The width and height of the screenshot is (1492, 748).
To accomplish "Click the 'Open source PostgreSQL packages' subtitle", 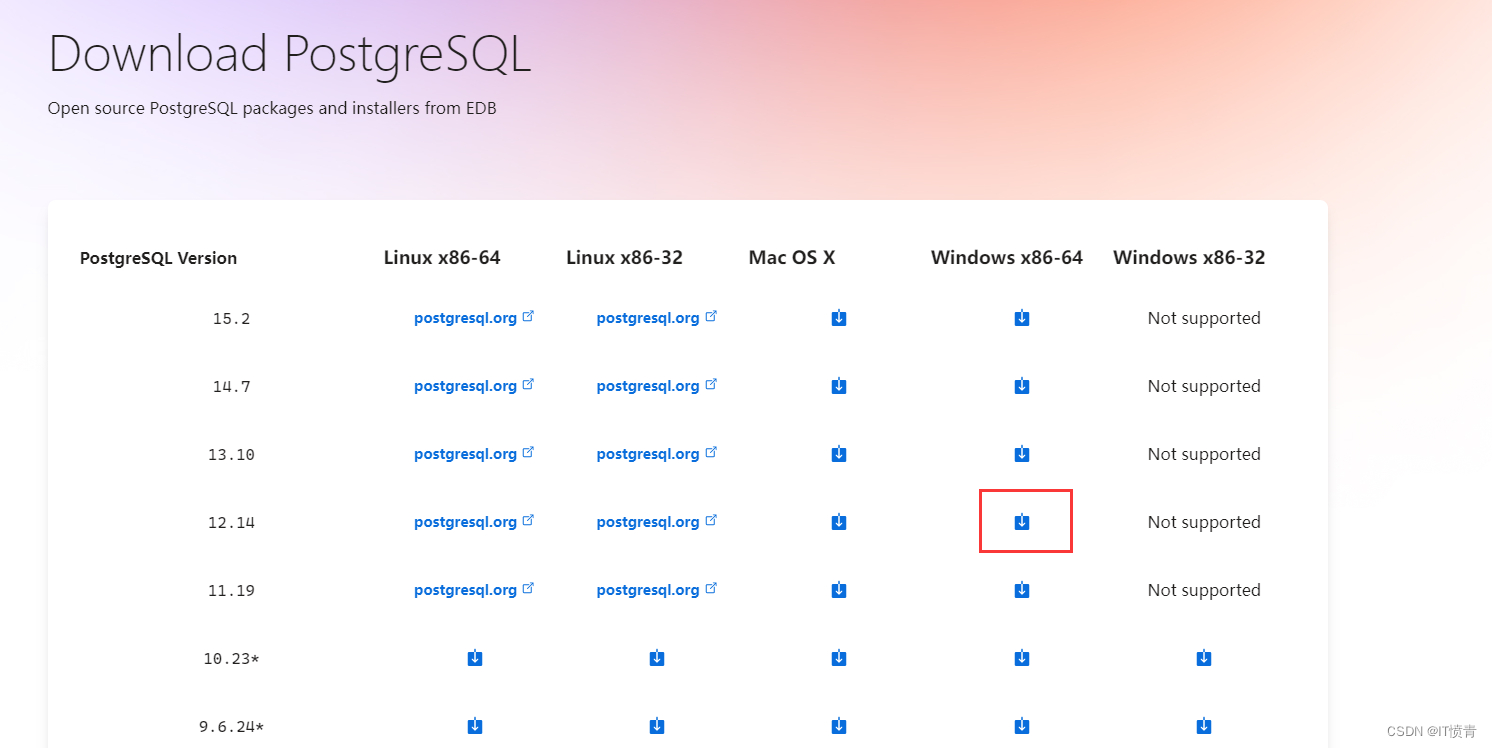I will pos(272,108).
